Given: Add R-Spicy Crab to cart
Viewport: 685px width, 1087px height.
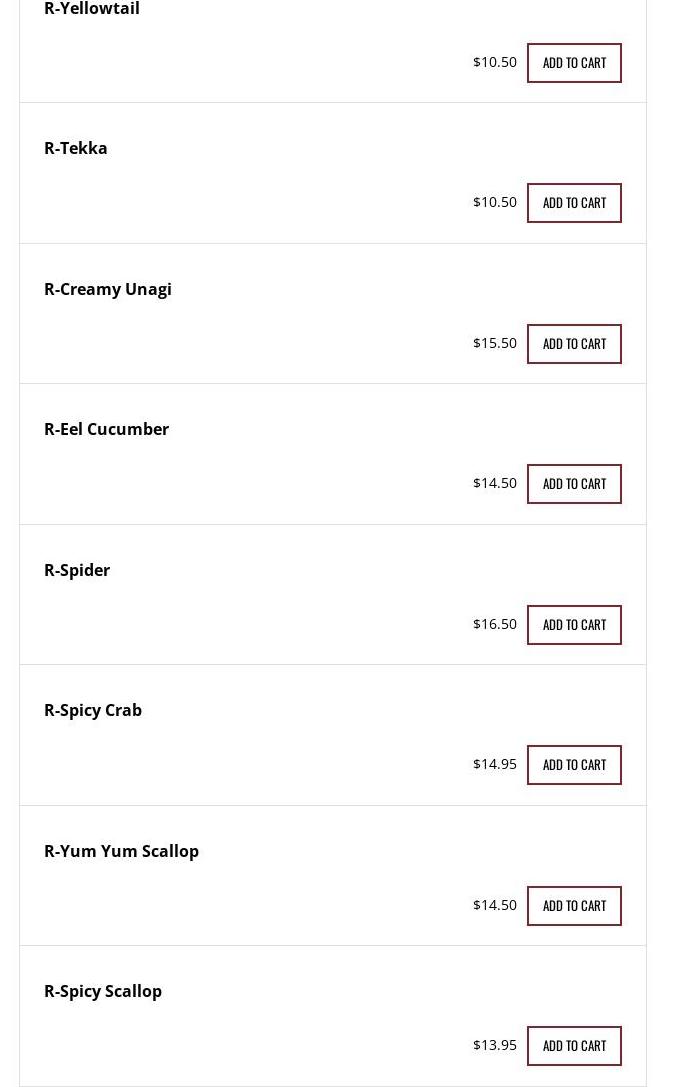Looking at the screenshot, I should (574, 765).
